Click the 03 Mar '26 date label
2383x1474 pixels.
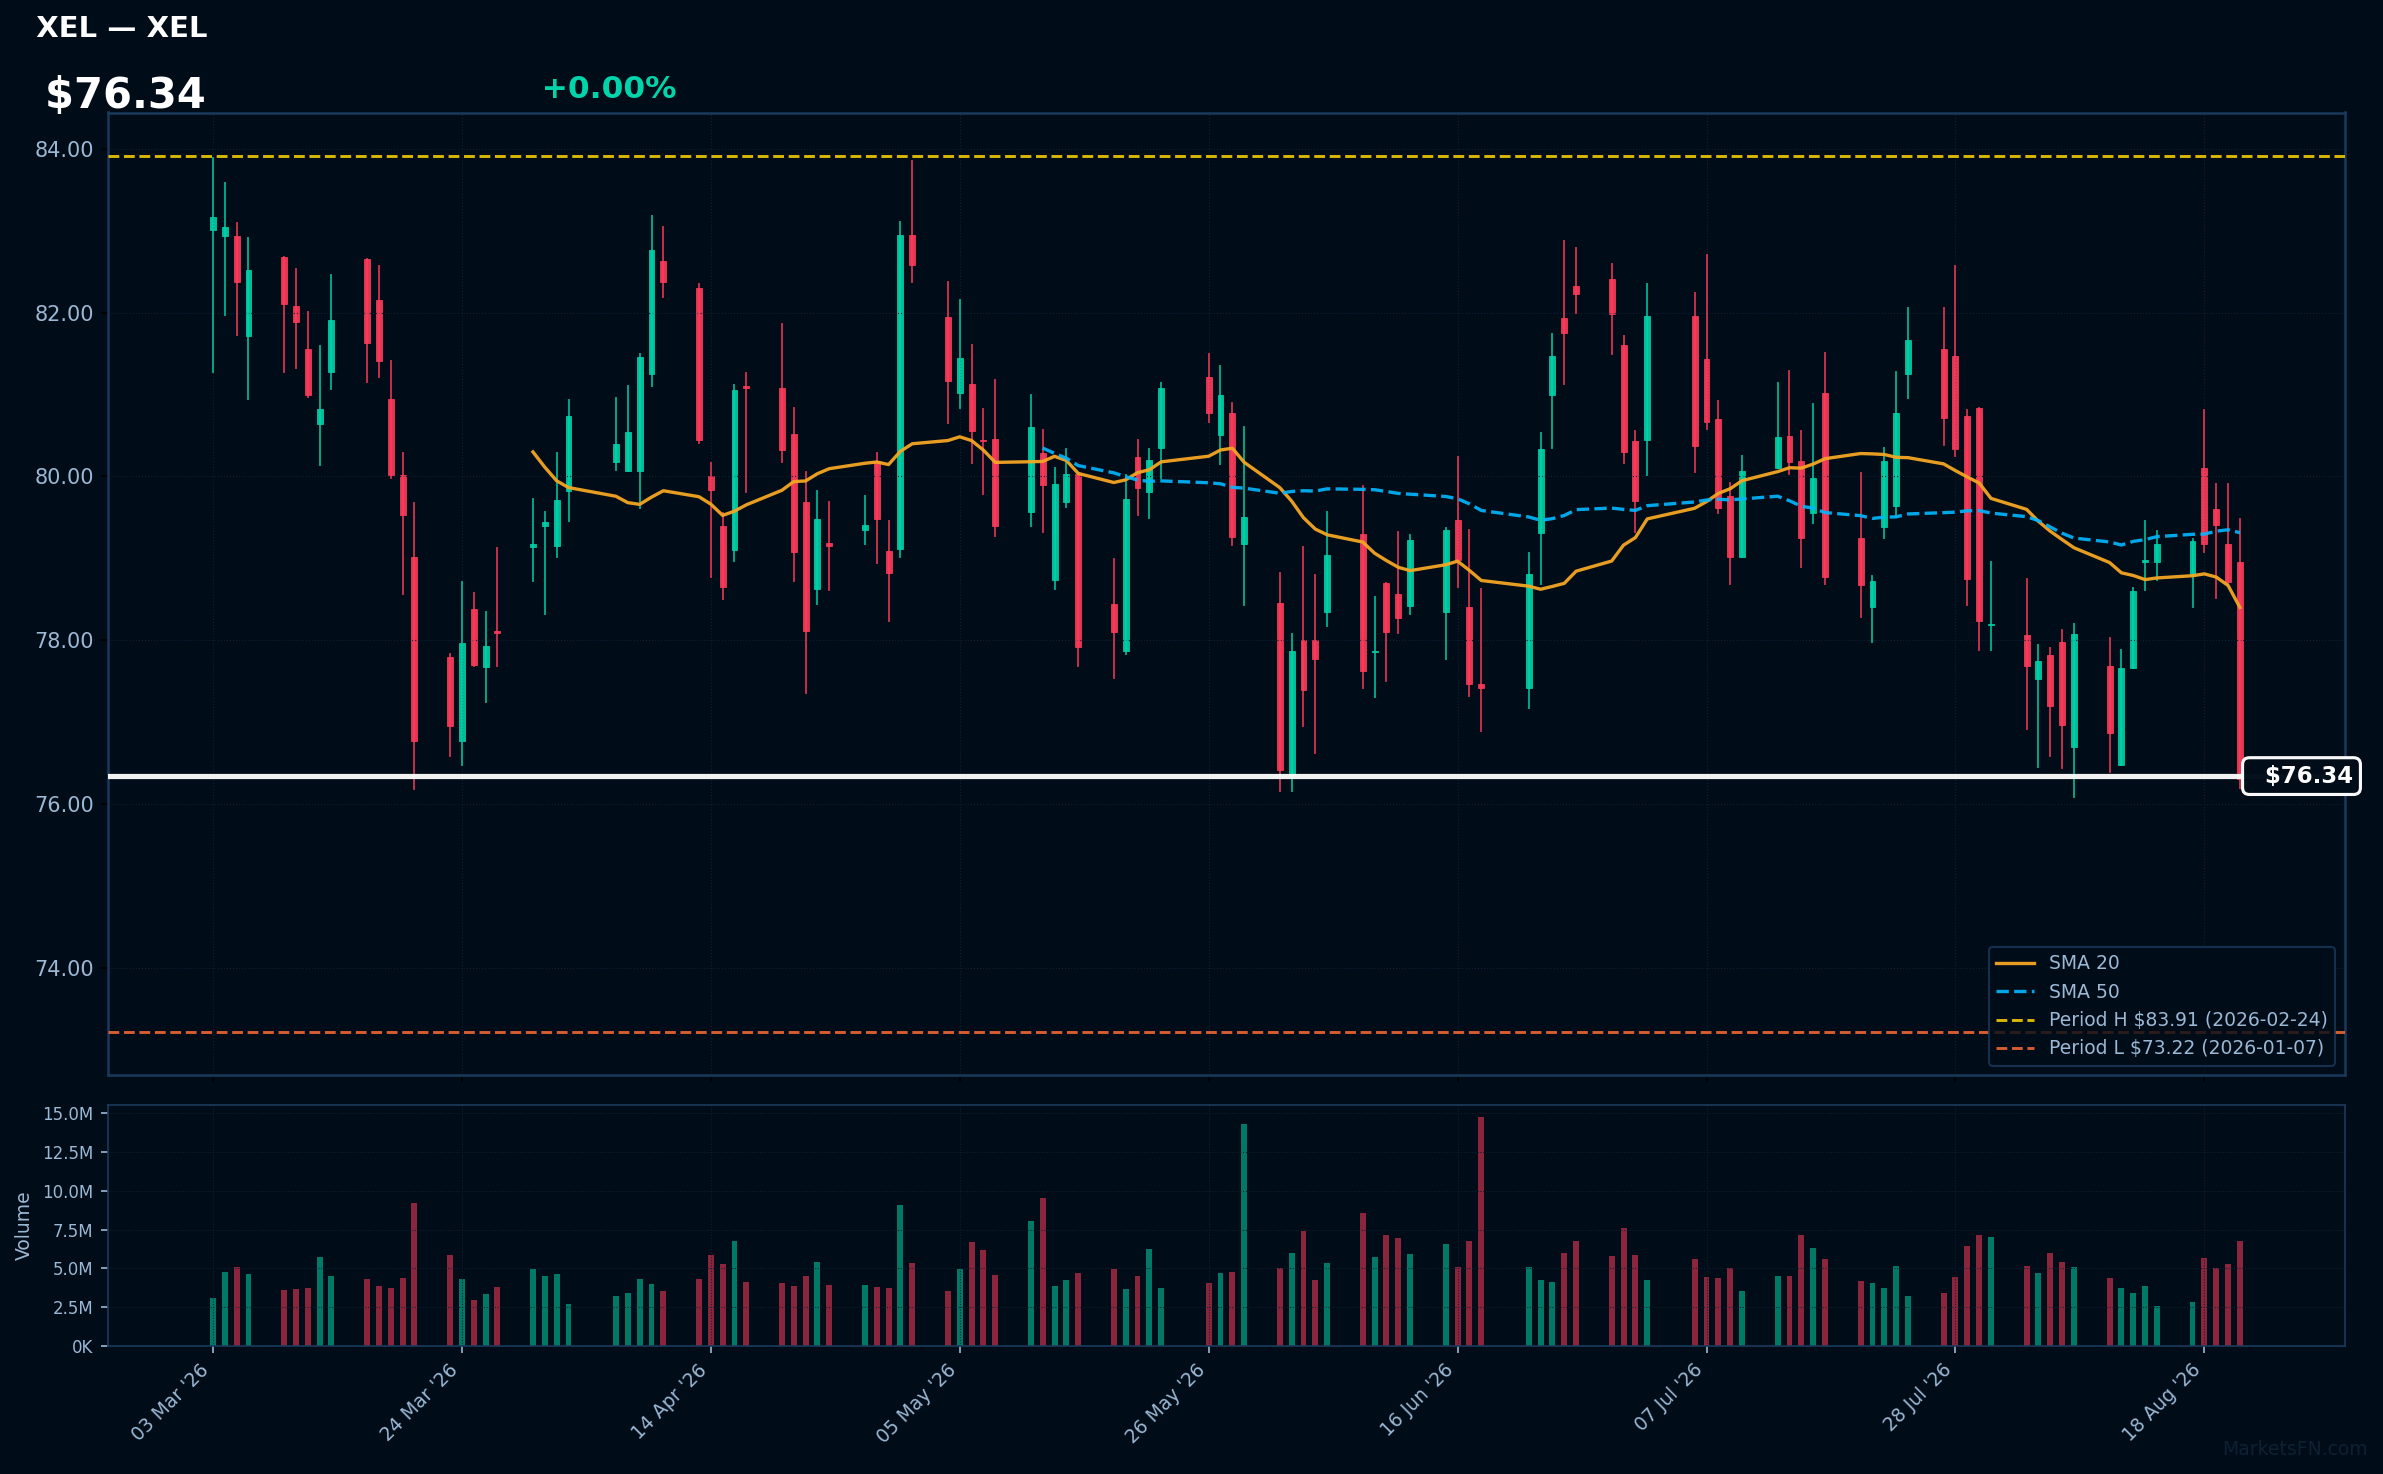tap(170, 1402)
